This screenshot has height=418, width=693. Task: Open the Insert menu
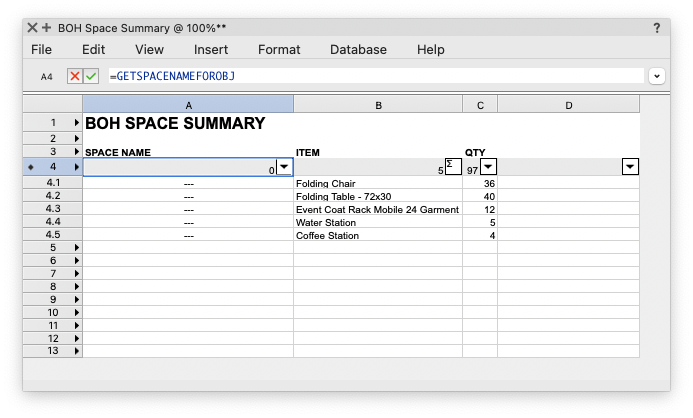[211, 49]
